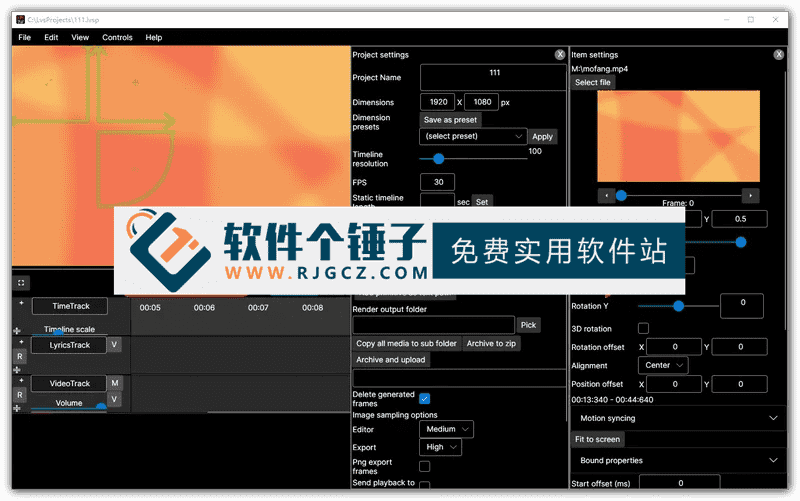Viewport: 800px width, 501px height.
Task: Expand the Motion syncing section
Action: coord(679,418)
